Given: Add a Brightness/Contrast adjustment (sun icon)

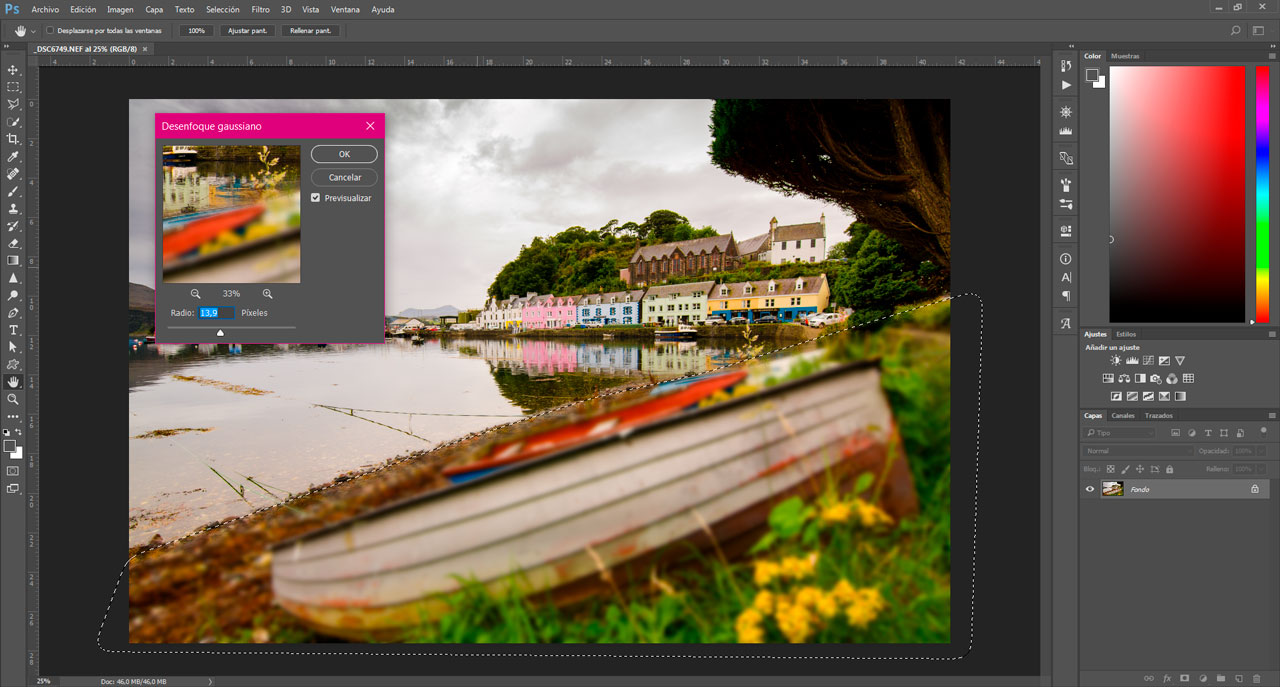Looking at the screenshot, I should (1116, 360).
